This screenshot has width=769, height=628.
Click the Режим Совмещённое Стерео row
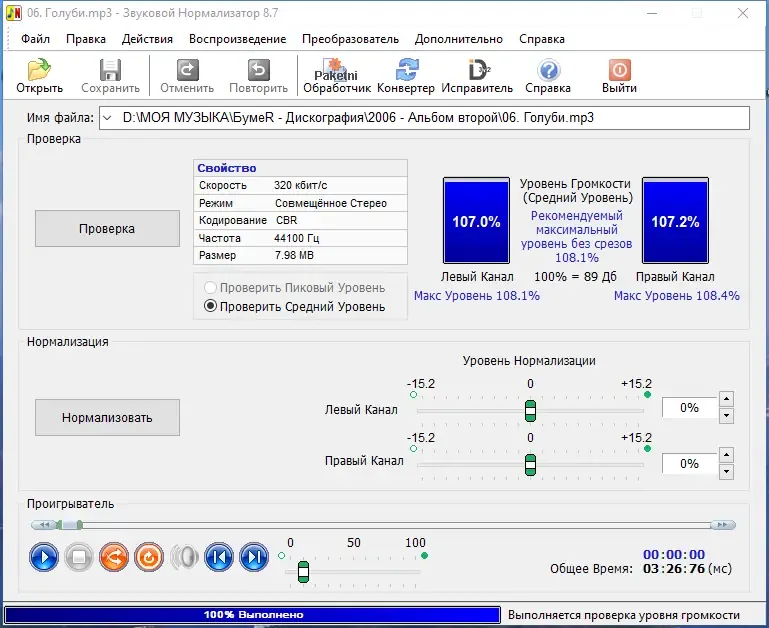[x=301, y=203]
